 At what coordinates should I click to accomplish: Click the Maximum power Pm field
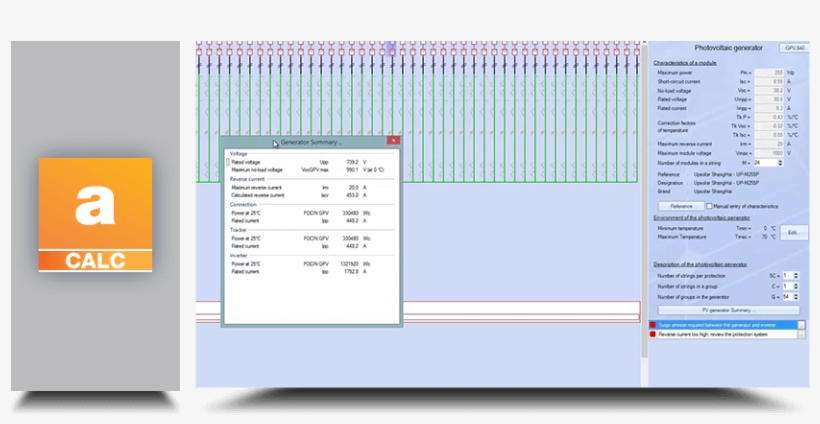(x=769, y=73)
